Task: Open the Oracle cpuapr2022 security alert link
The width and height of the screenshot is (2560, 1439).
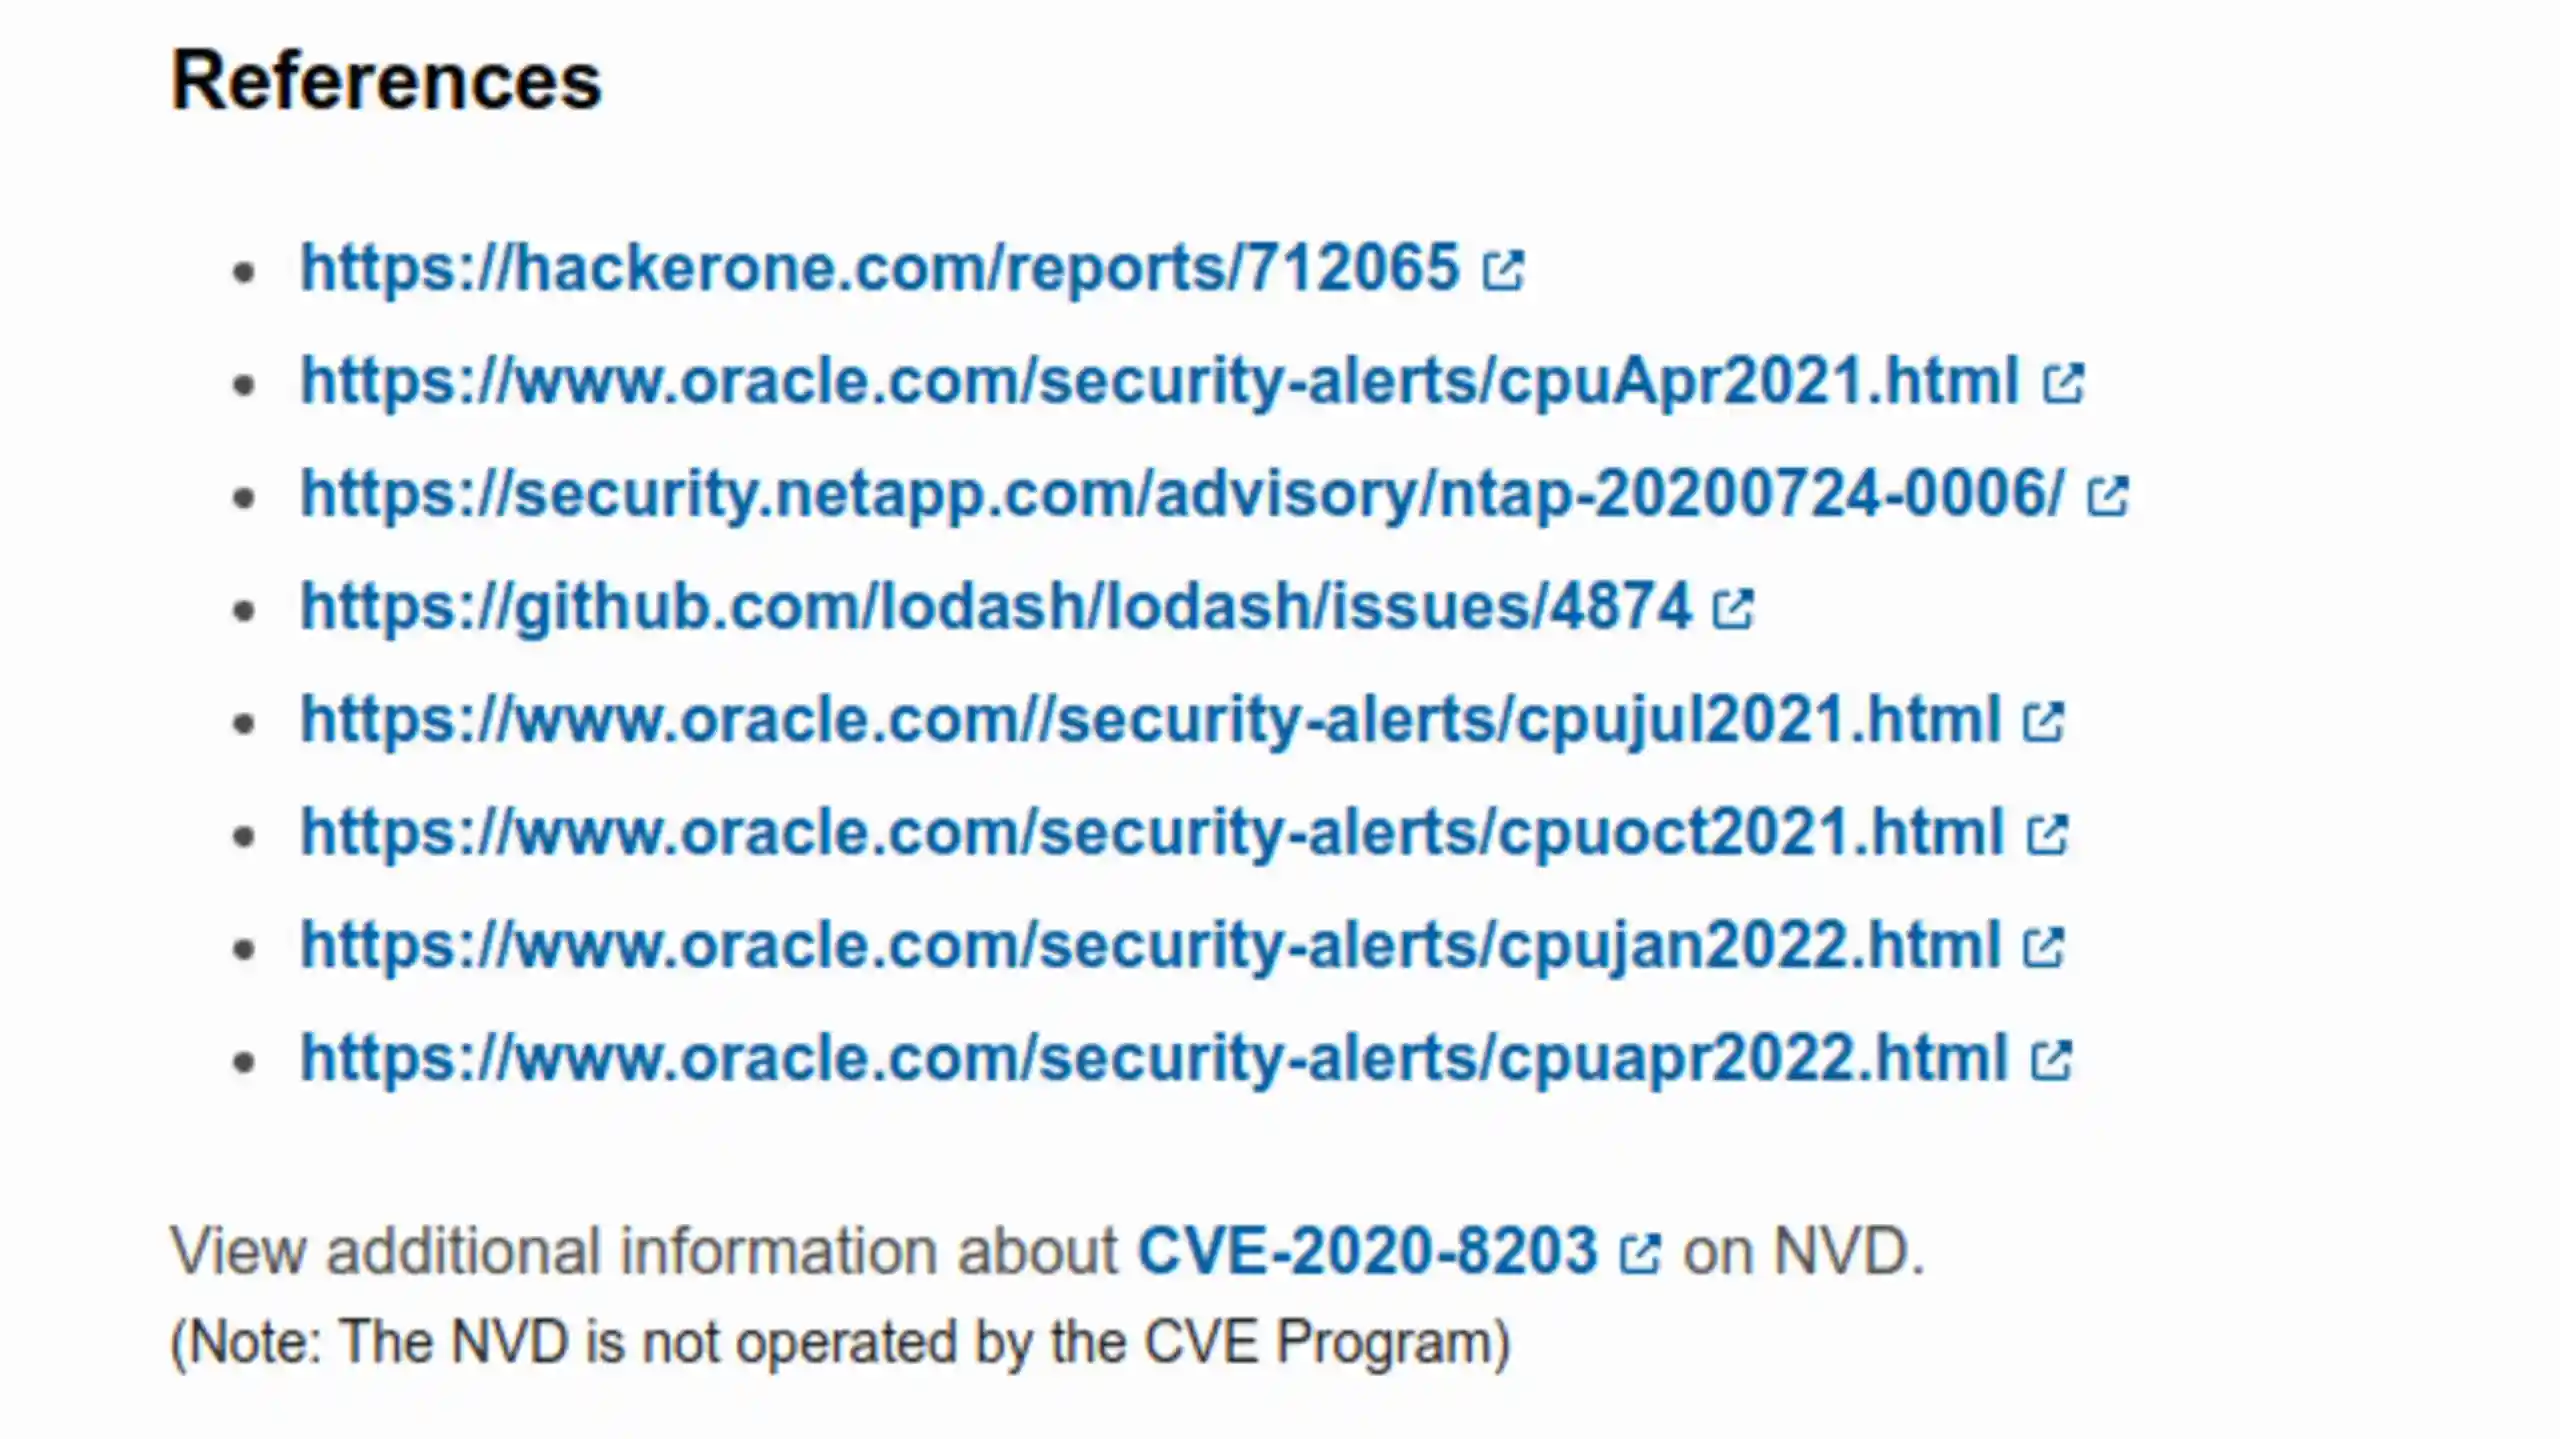Action: pyautogui.click(x=1154, y=1059)
